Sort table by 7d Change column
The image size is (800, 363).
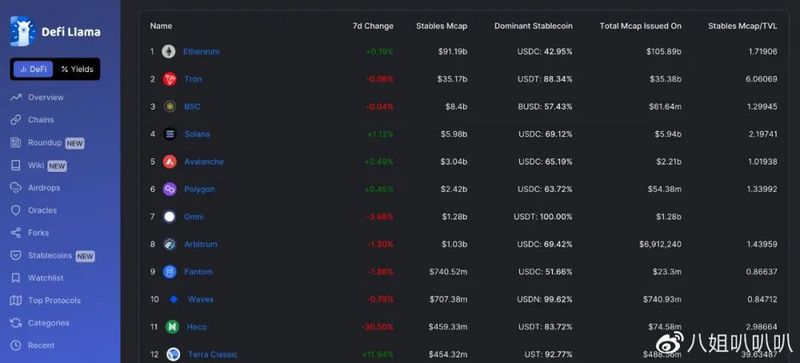coord(373,26)
